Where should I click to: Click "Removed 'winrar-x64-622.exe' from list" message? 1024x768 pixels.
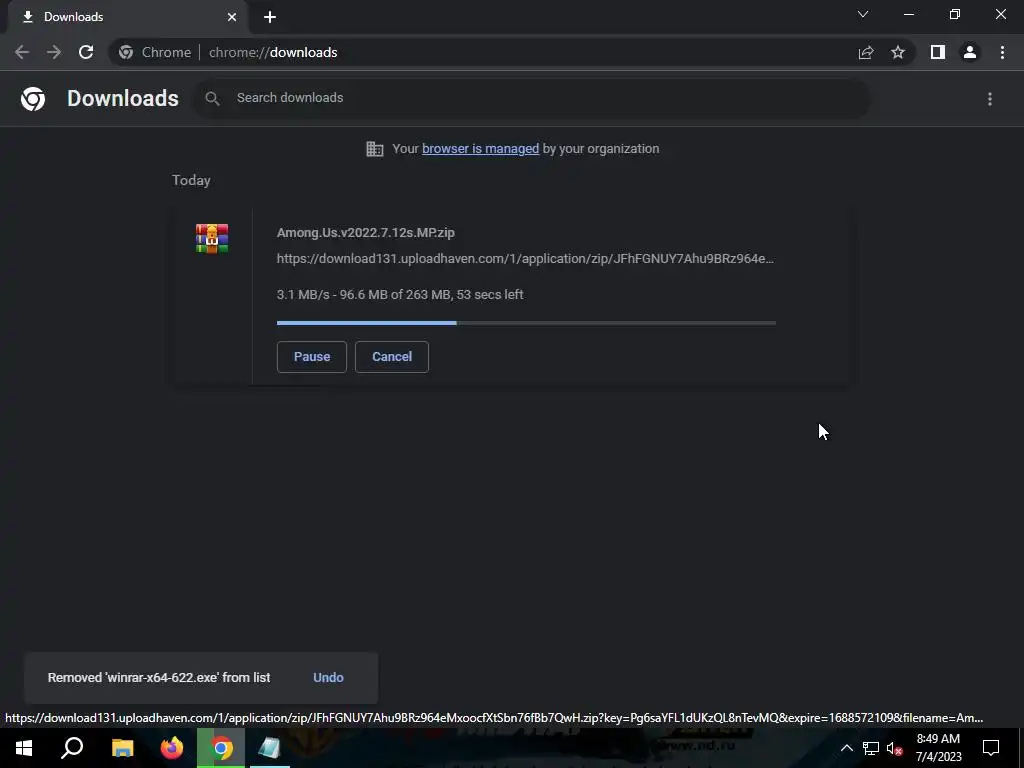(159, 678)
